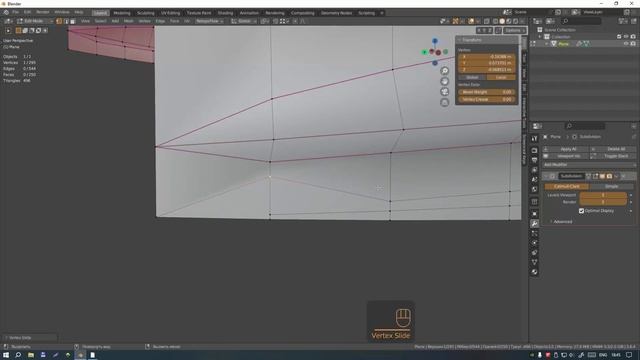Open the Edit Mode dropdown

click(34, 21)
